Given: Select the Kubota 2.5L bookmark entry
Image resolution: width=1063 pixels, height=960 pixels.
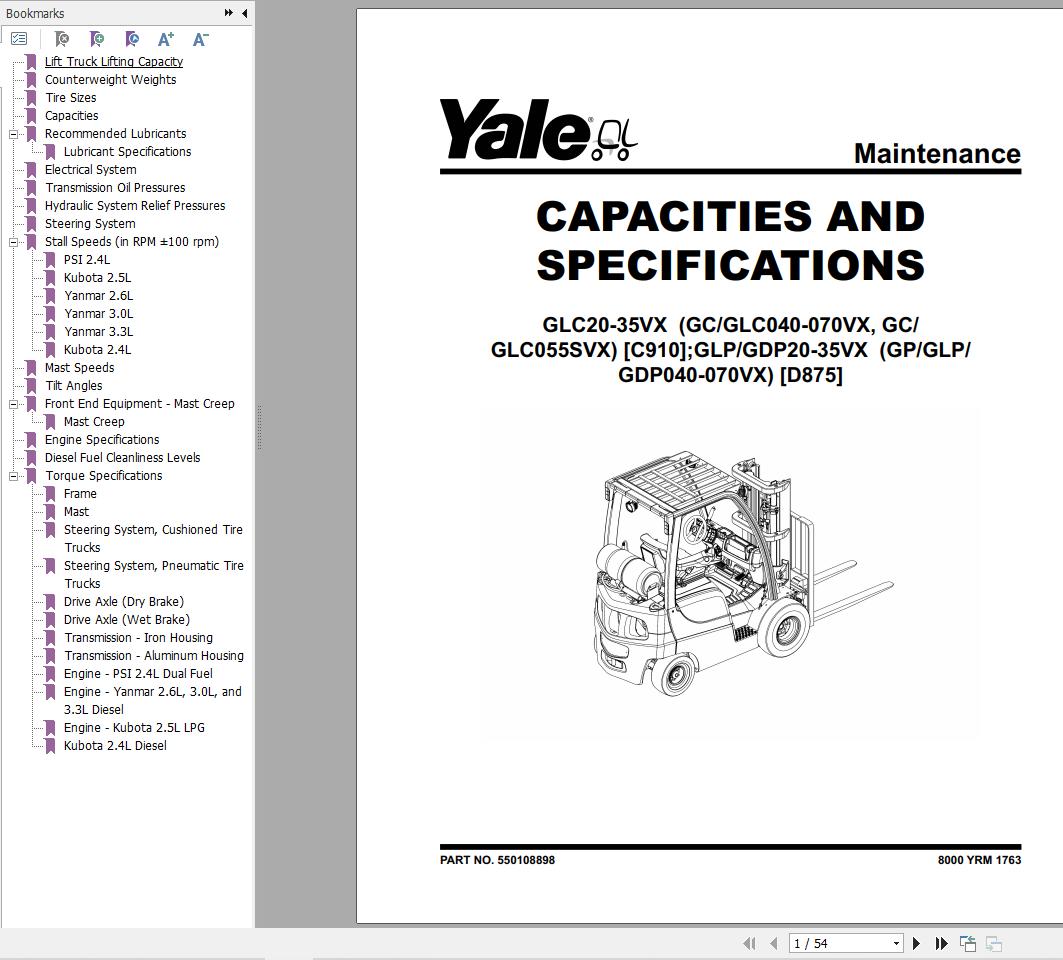Looking at the screenshot, I should (x=97, y=277).
